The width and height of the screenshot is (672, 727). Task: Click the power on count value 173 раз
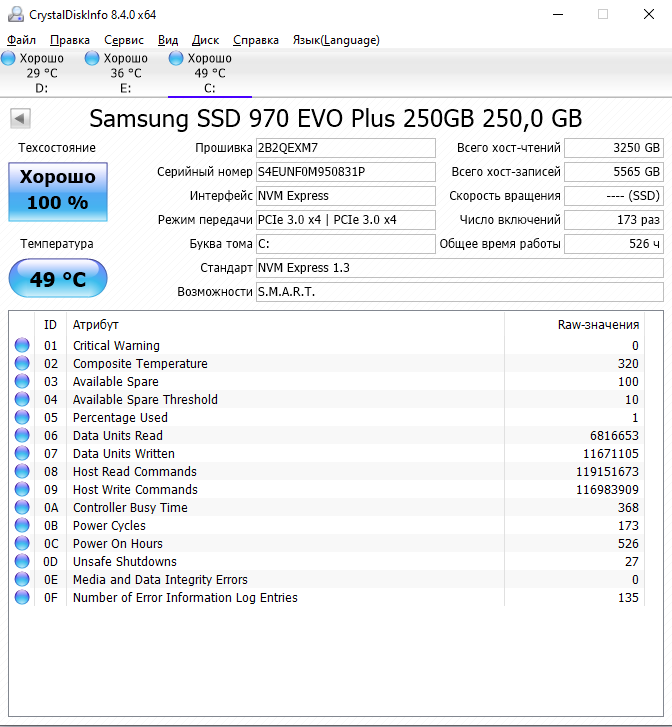click(614, 220)
